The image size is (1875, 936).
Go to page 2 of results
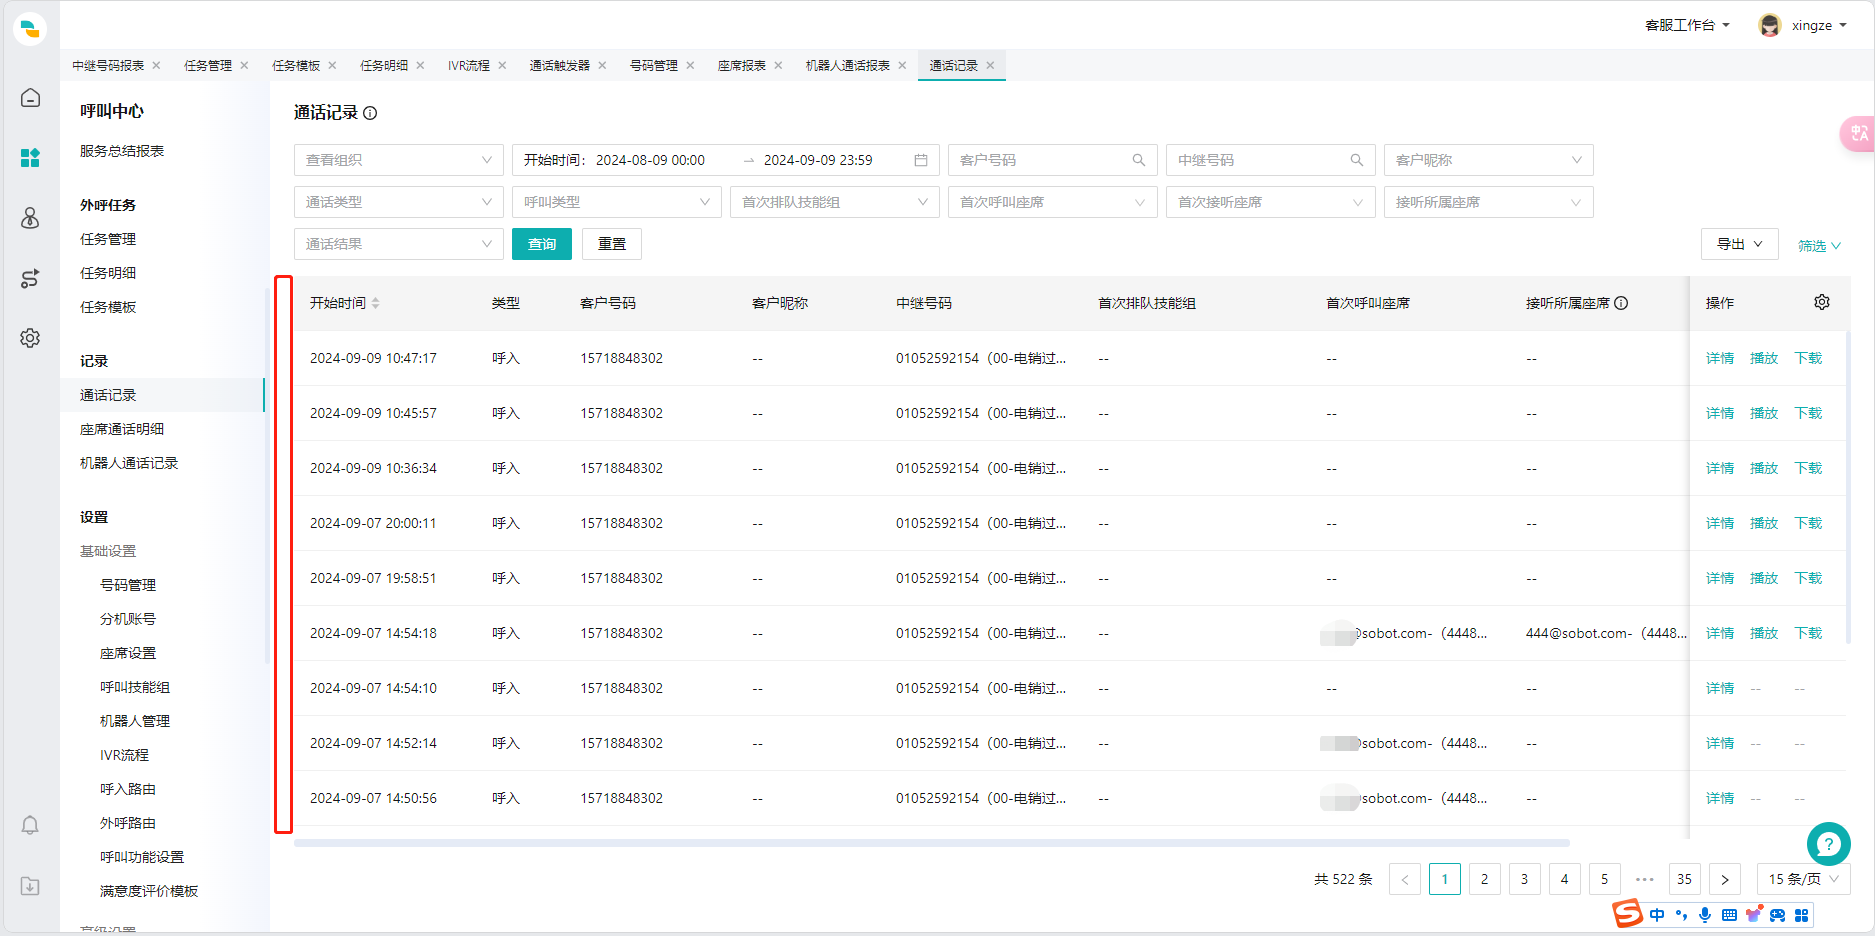click(1485, 879)
